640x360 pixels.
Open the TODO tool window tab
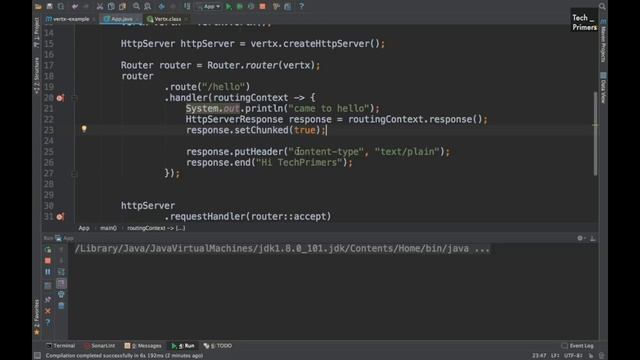[218, 346]
